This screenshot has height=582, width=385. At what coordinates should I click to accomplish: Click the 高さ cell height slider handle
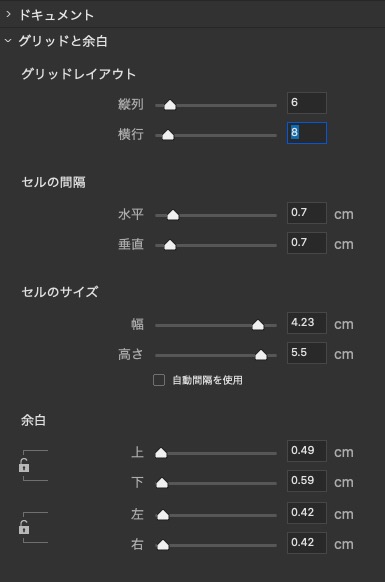click(x=261, y=355)
